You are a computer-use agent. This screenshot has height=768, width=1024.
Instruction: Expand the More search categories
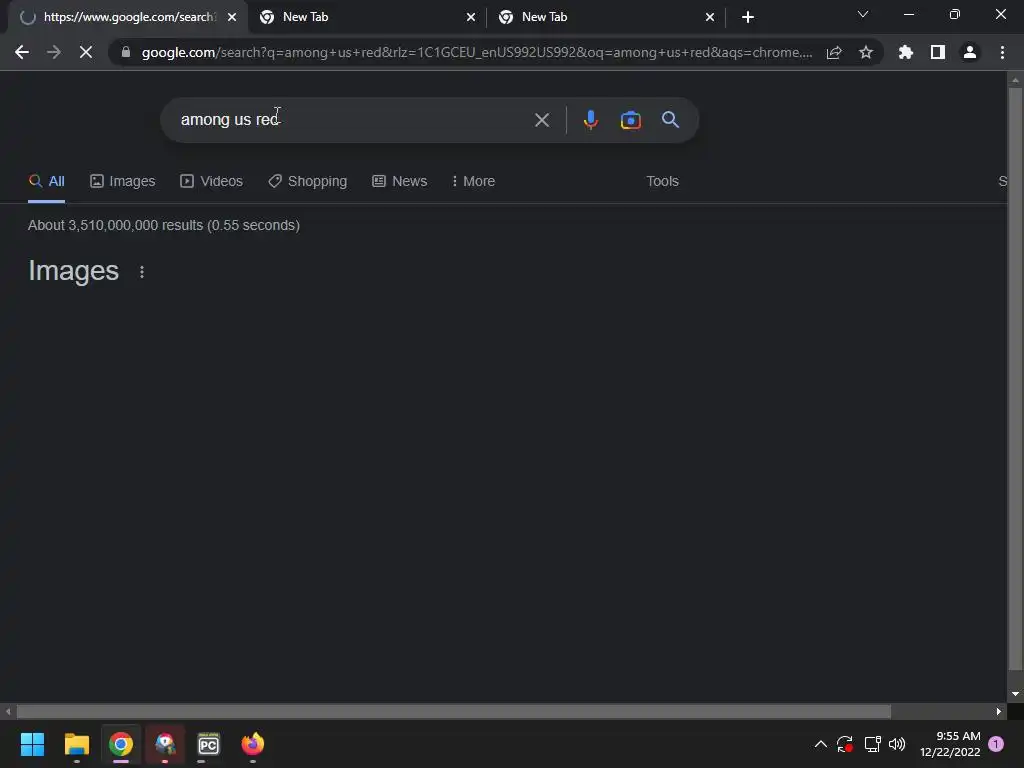click(473, 182)
